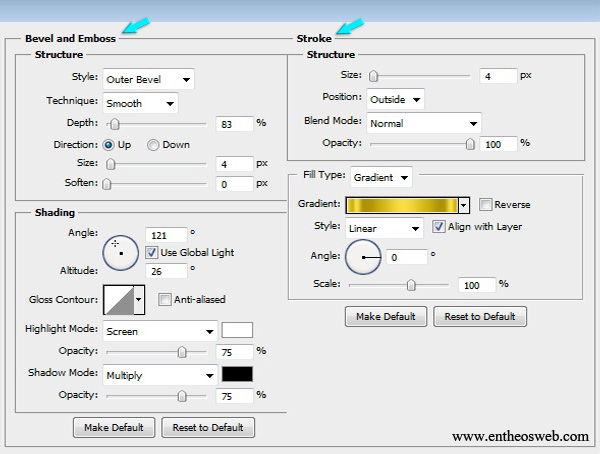Toggle the Use Global Light checkbox
This screenshot has width=600, height=454.
click(x=152, y=251)
